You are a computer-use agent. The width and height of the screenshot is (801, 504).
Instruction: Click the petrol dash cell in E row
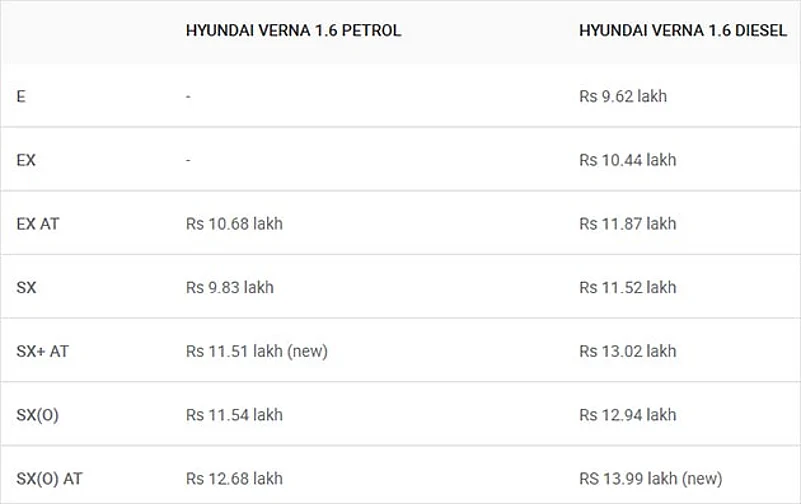(188, 96)
